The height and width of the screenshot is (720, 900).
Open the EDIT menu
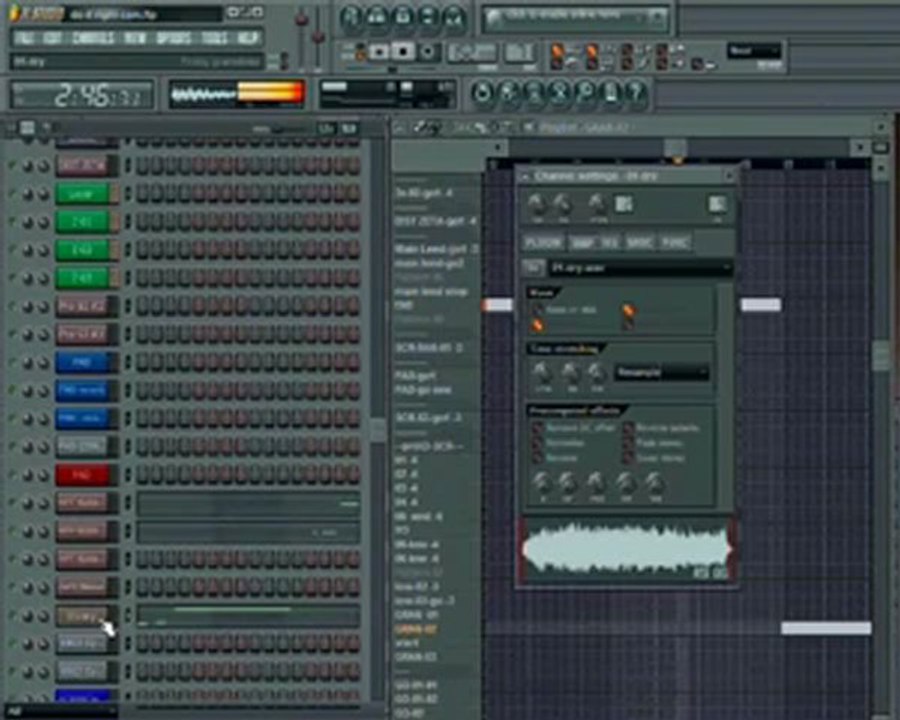click(x=52, y=38)
